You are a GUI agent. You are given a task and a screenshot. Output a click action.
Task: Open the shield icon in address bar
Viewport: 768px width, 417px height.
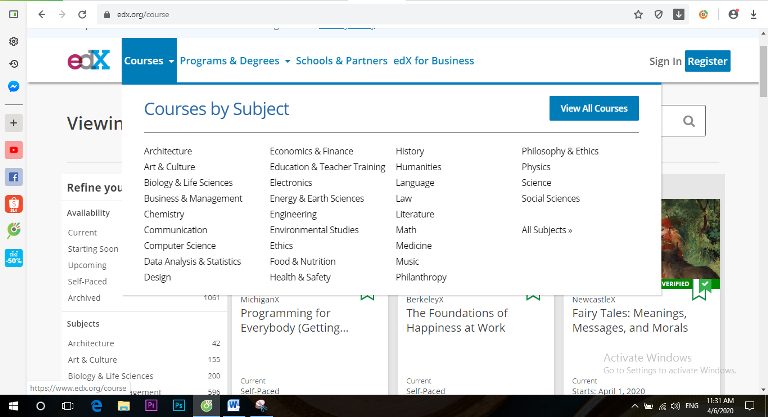(x=658, y=15)
